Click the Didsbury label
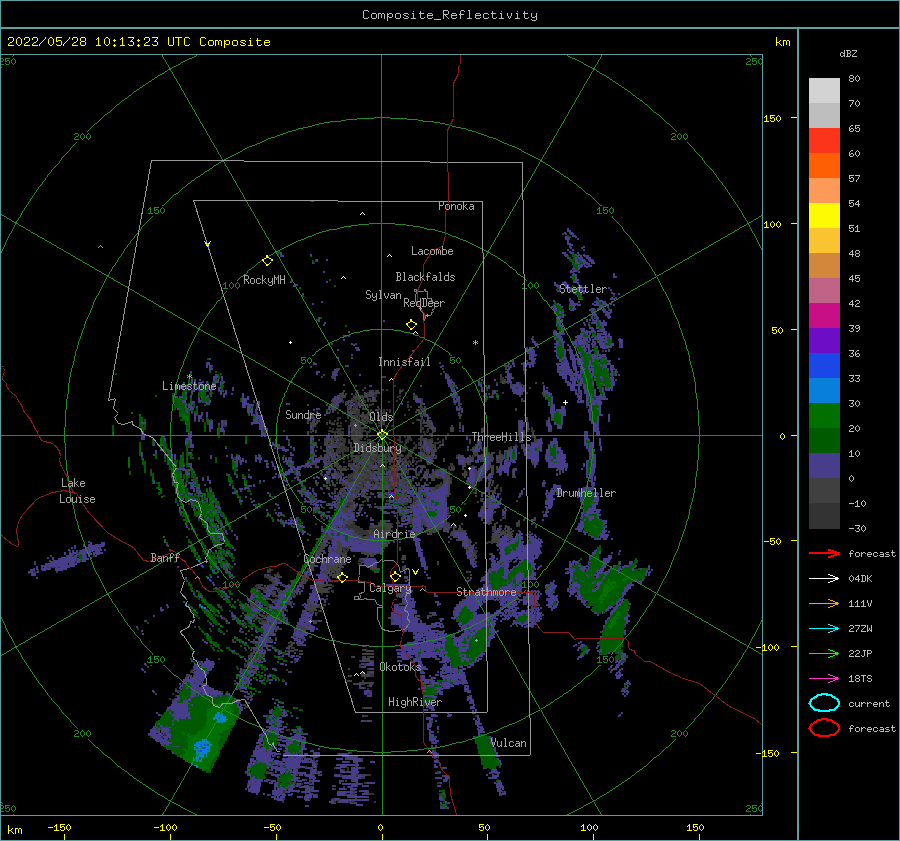Screen dimensions: 900x841 (377, 448)
